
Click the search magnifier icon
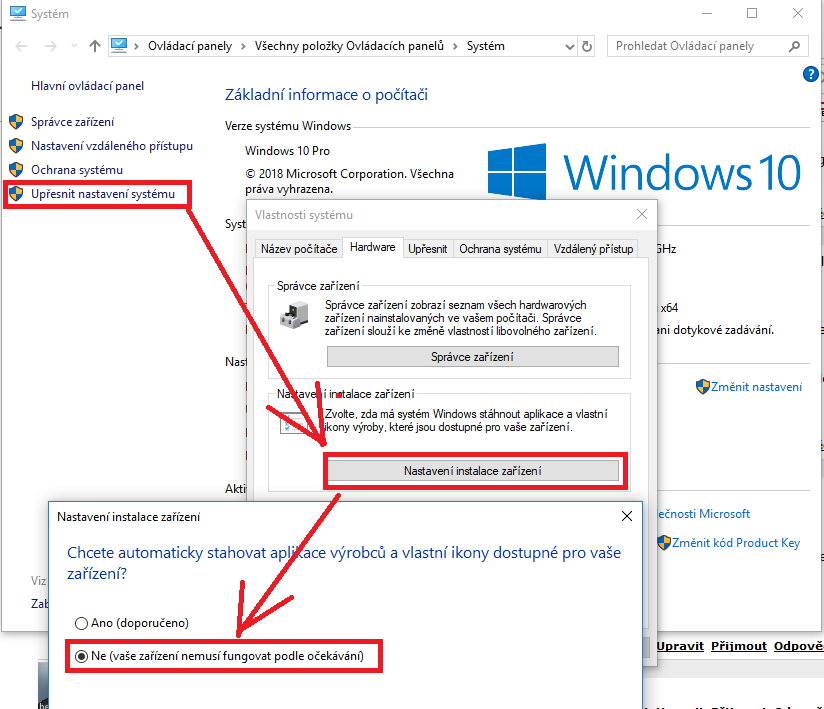pyautogui.click(x=794, y=46)
